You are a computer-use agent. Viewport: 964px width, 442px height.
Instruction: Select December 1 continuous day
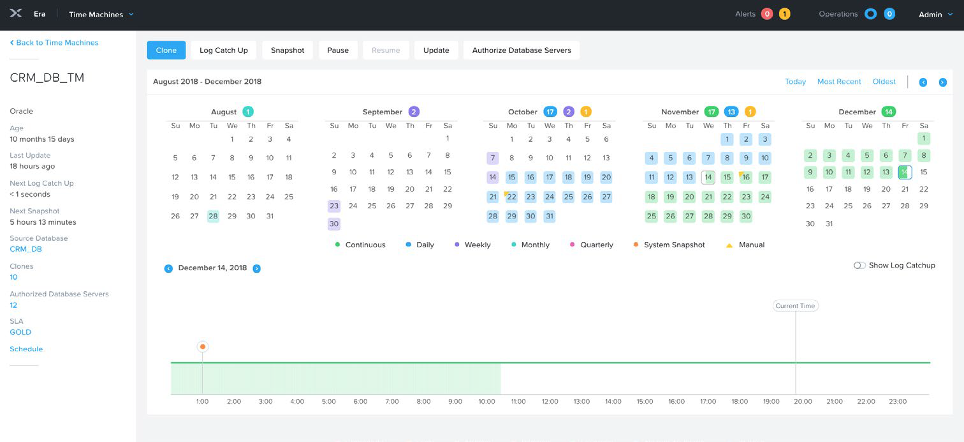(x=923, y=138)
